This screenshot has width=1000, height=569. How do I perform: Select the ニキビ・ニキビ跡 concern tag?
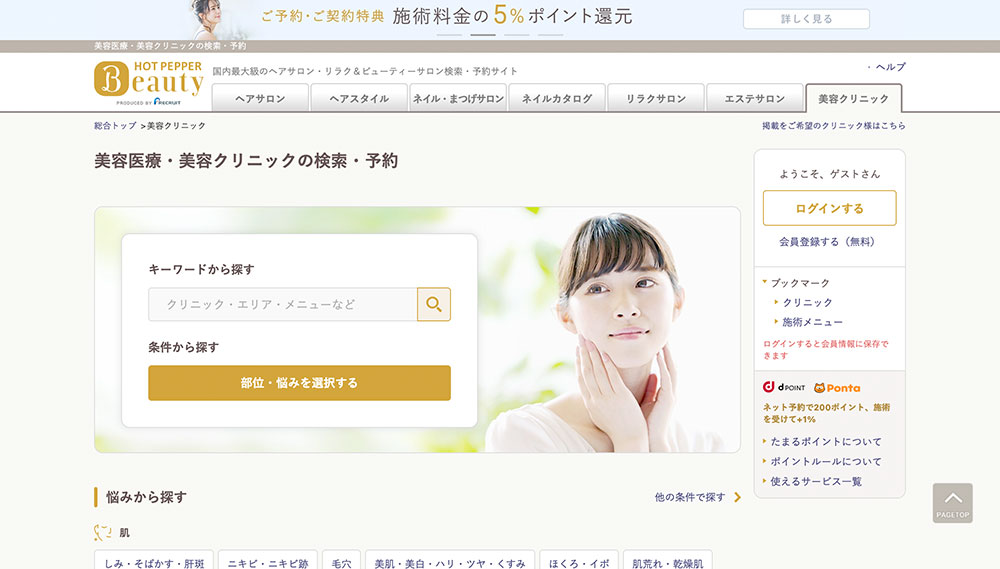coord(268,563)
